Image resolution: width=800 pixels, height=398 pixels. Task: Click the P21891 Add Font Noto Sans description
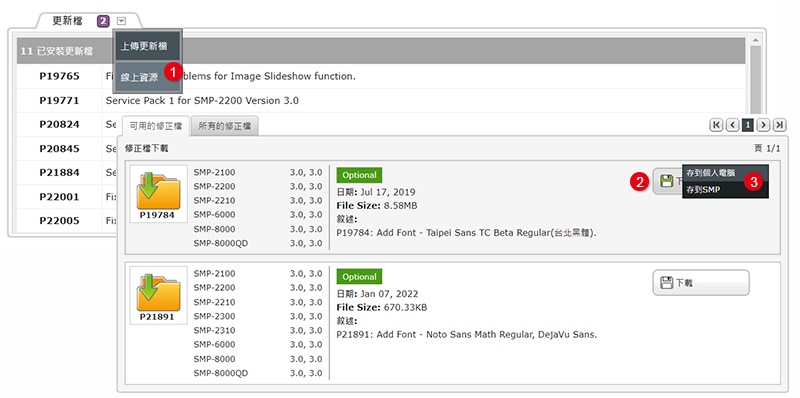466,335
